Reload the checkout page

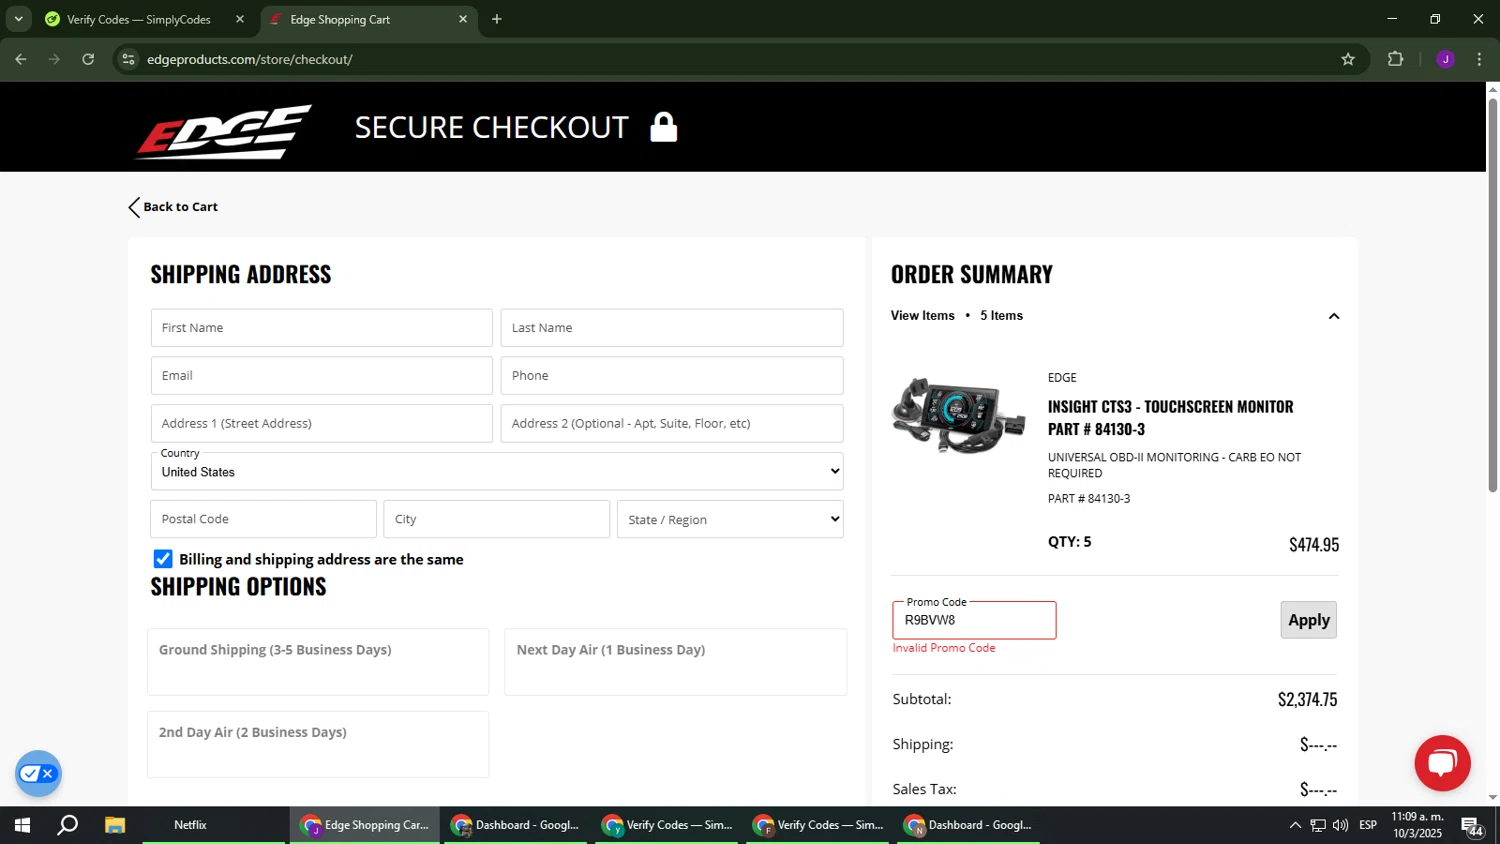pyautogui.click(x=88, y=59)
